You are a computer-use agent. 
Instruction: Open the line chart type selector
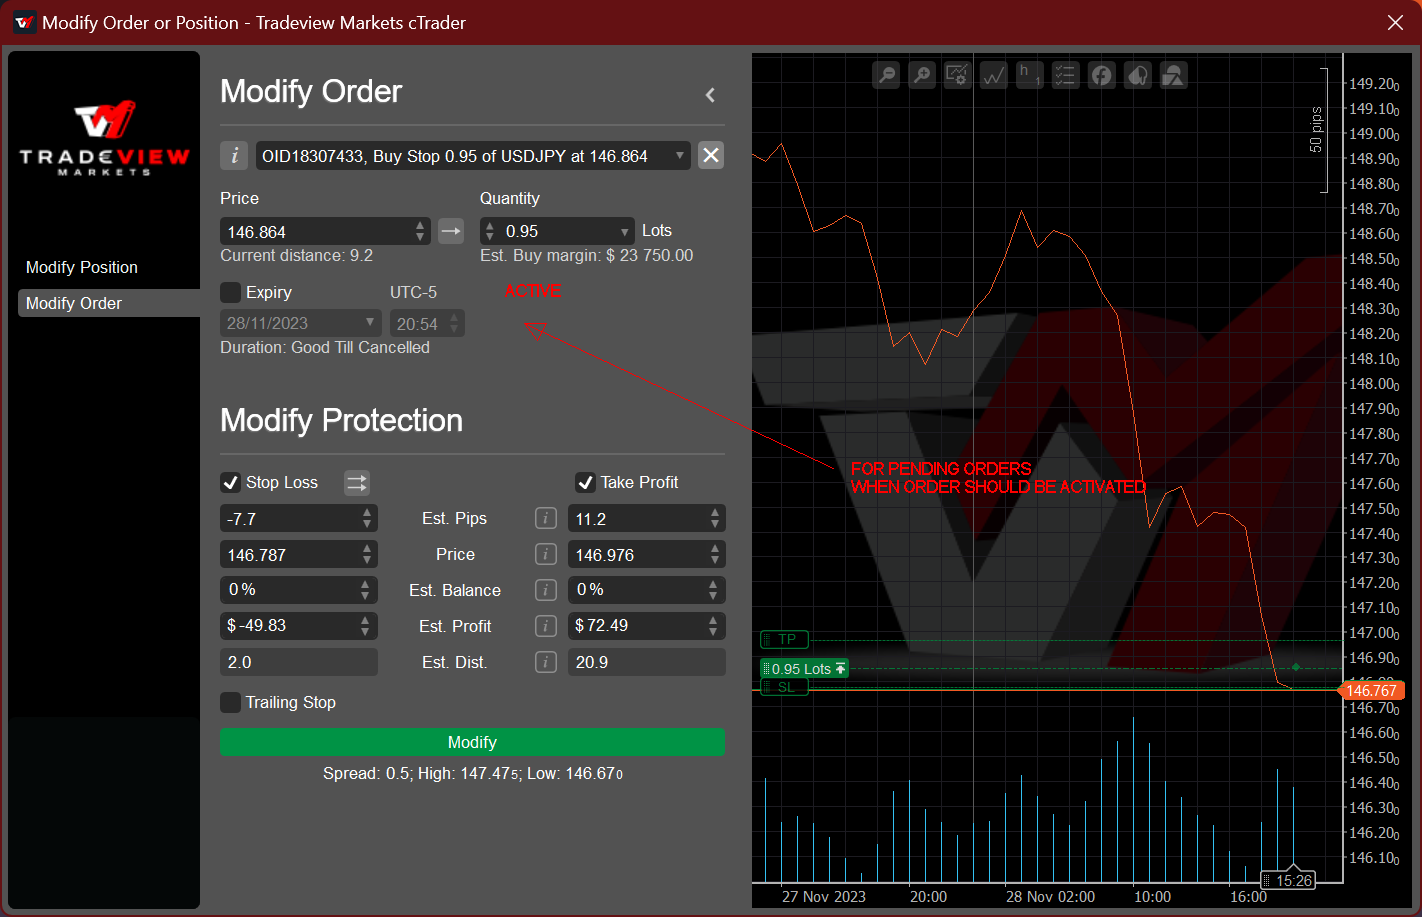pos(994,75)
